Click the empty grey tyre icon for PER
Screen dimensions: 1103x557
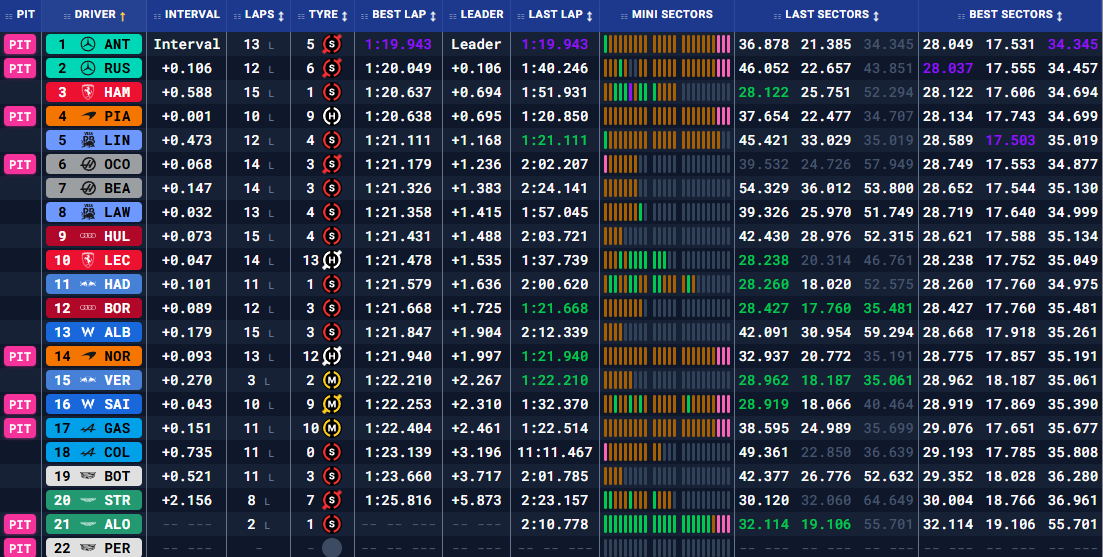(332, 548)
